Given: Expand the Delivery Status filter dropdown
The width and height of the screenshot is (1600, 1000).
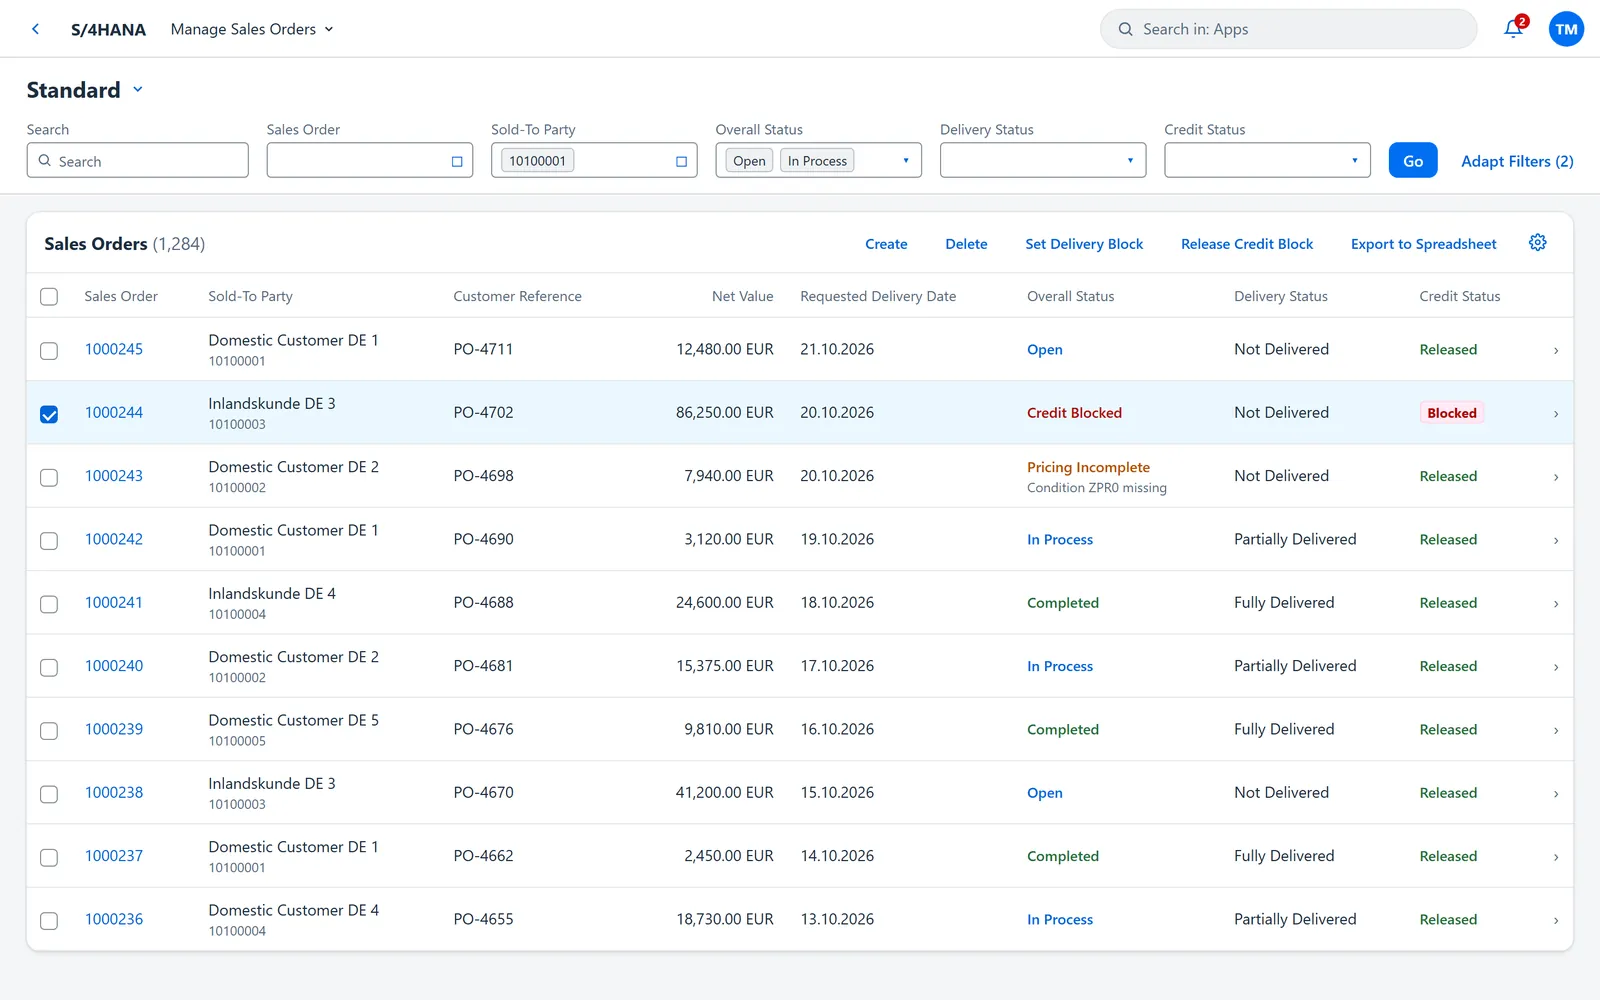Looking at the screenshot, I should point(1130,161).
